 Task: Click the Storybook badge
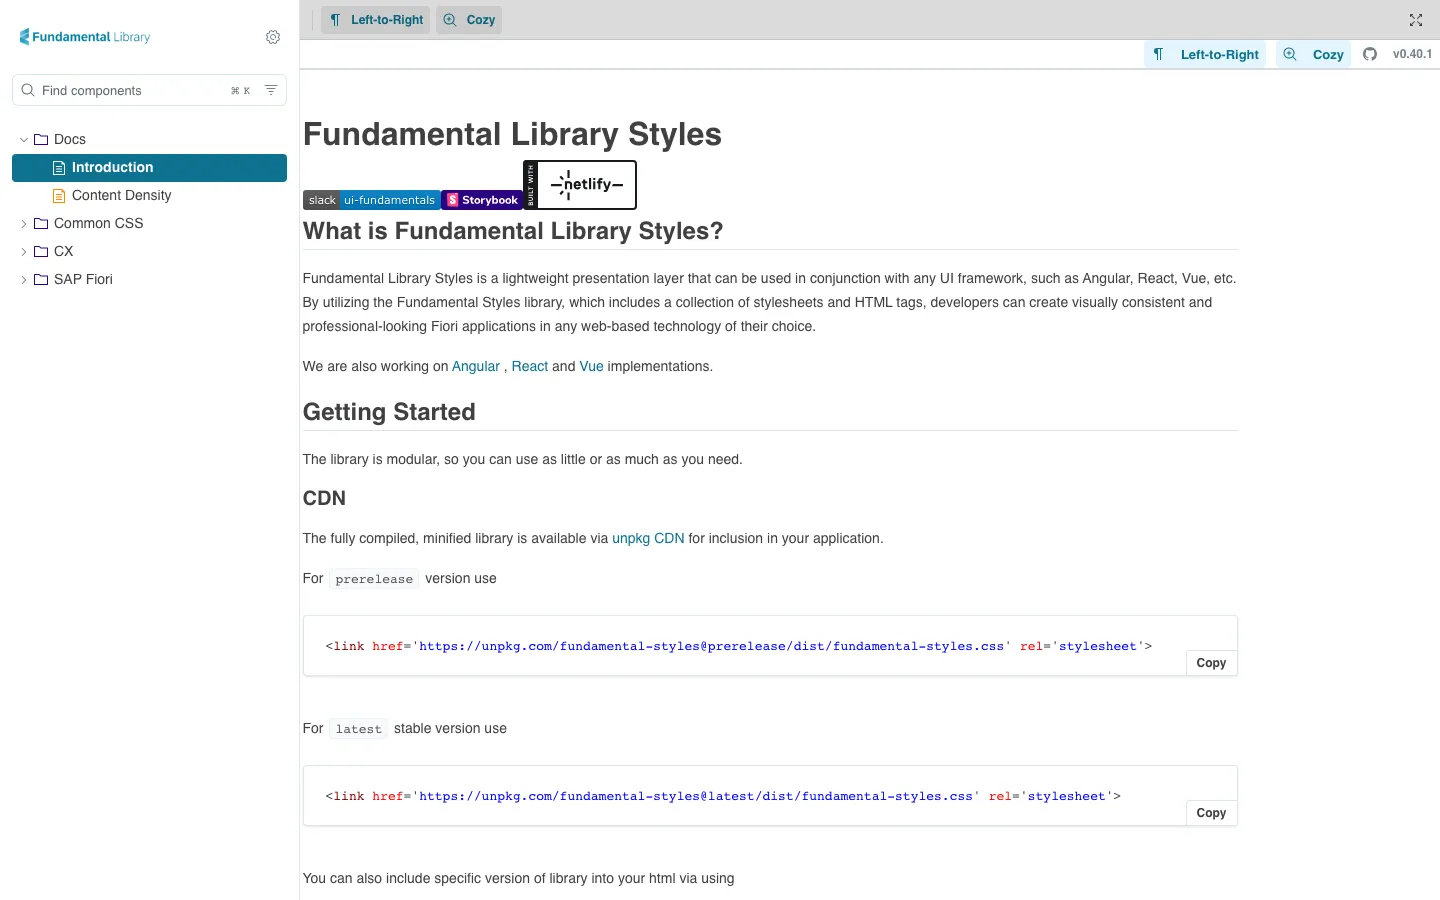482,200
